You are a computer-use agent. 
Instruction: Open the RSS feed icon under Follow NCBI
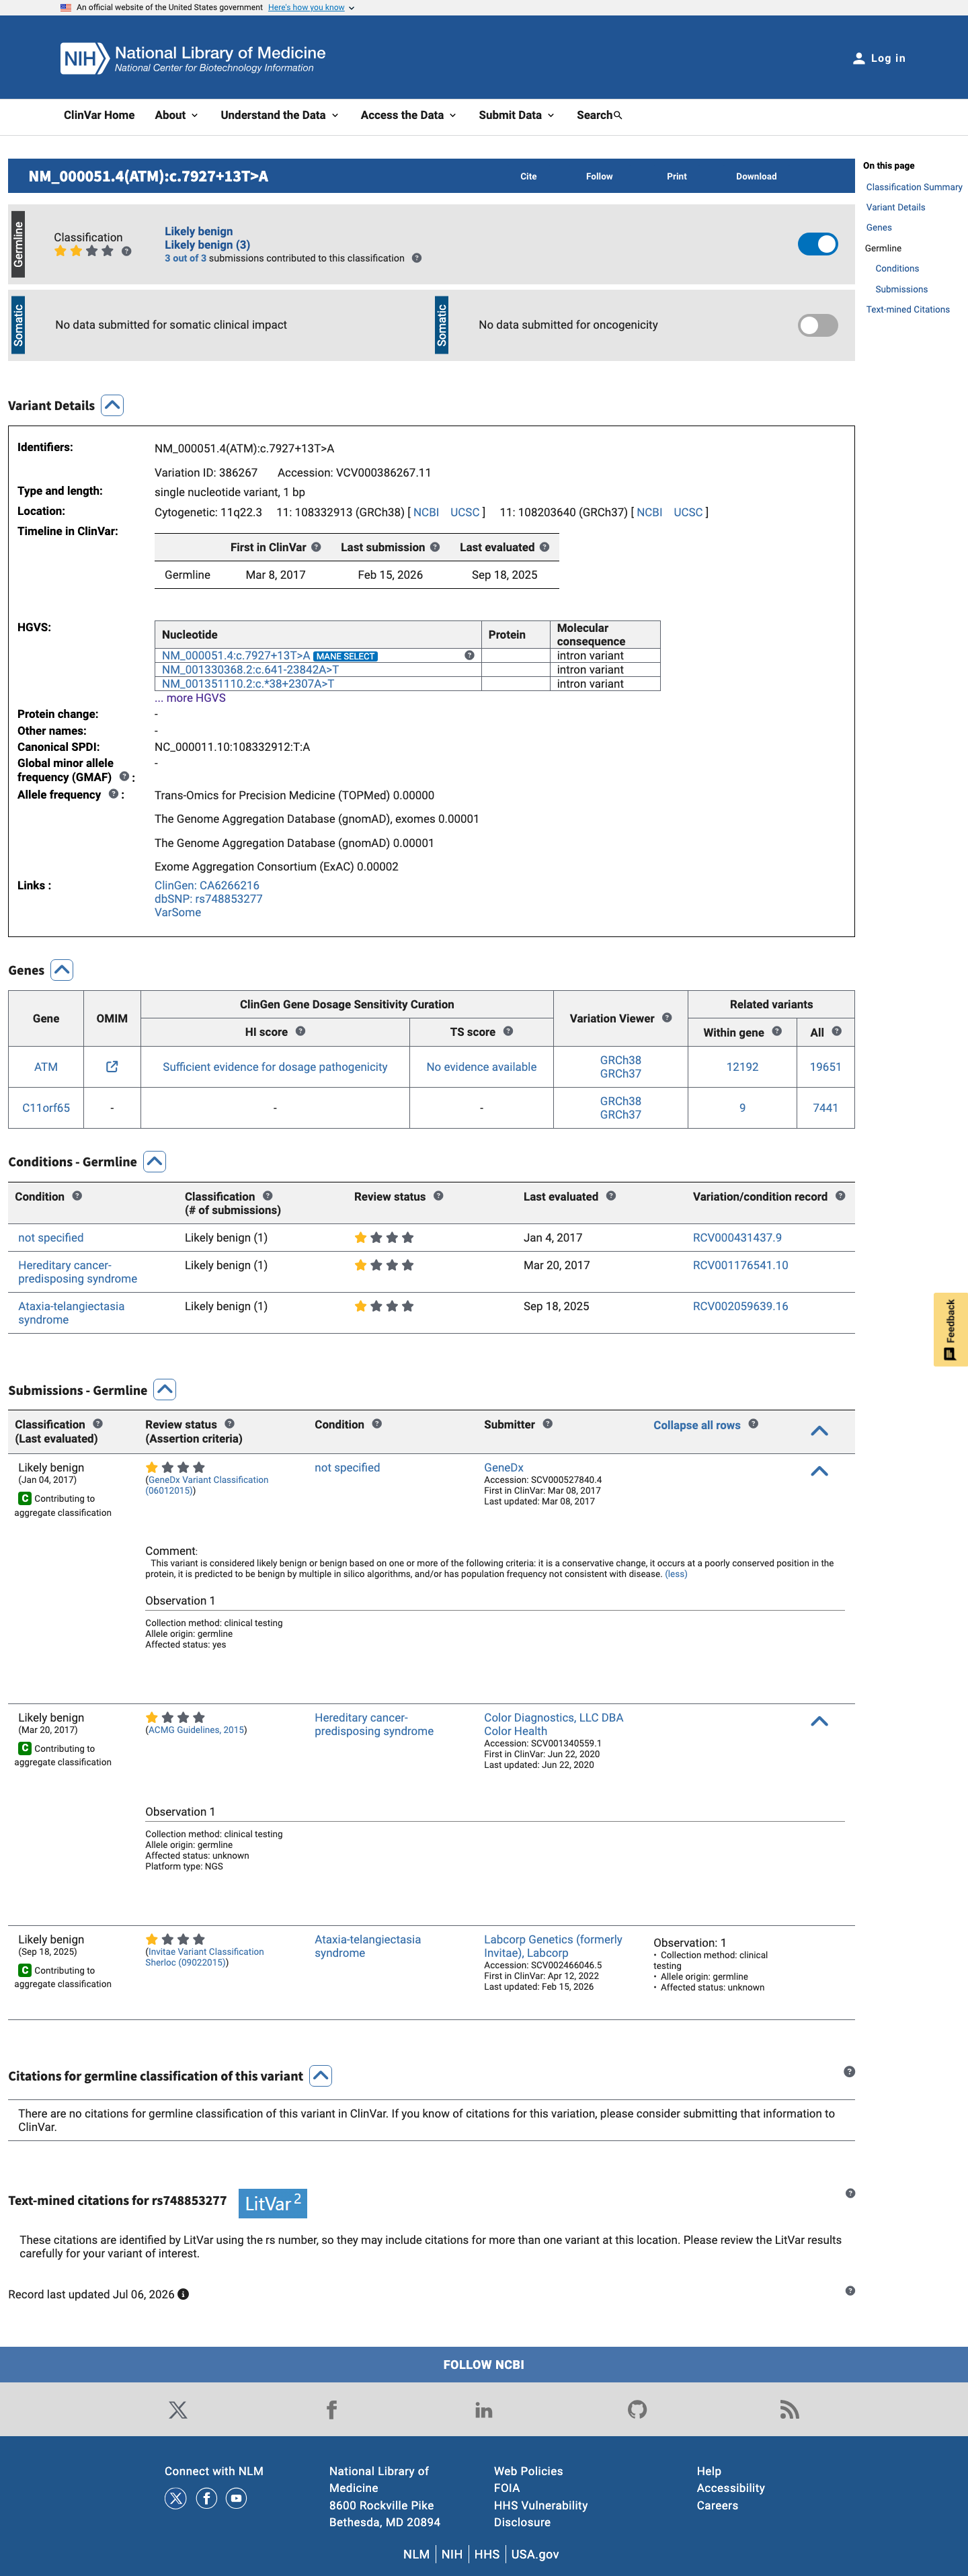pyautogui.click(x=790, y=2410)
